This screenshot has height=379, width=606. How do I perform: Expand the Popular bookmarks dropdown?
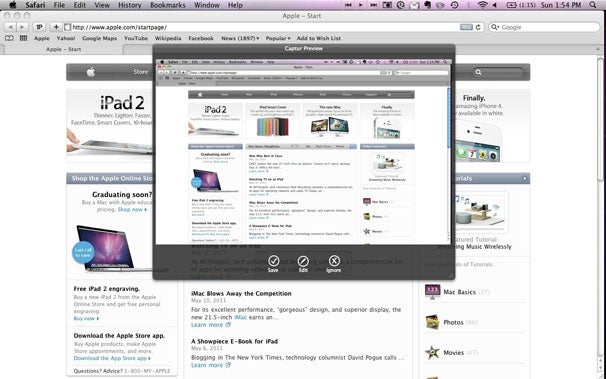[278, 38]
